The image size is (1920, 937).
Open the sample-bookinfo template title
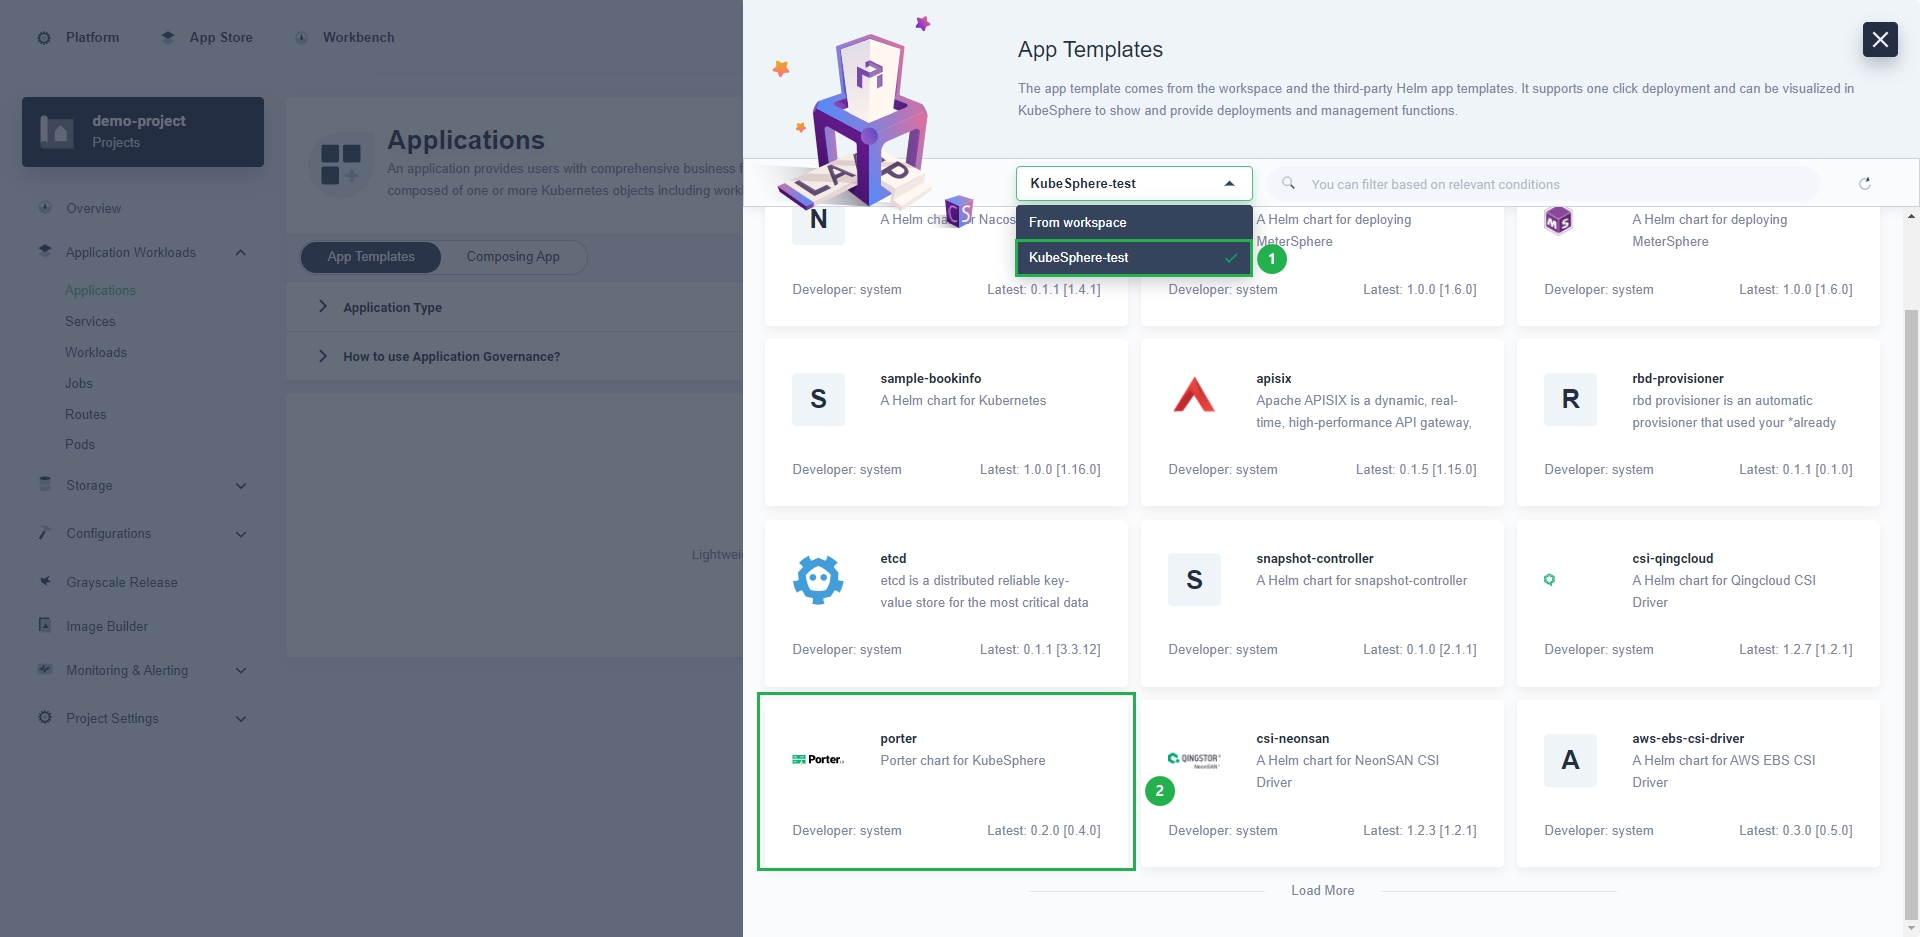(930, 378)
